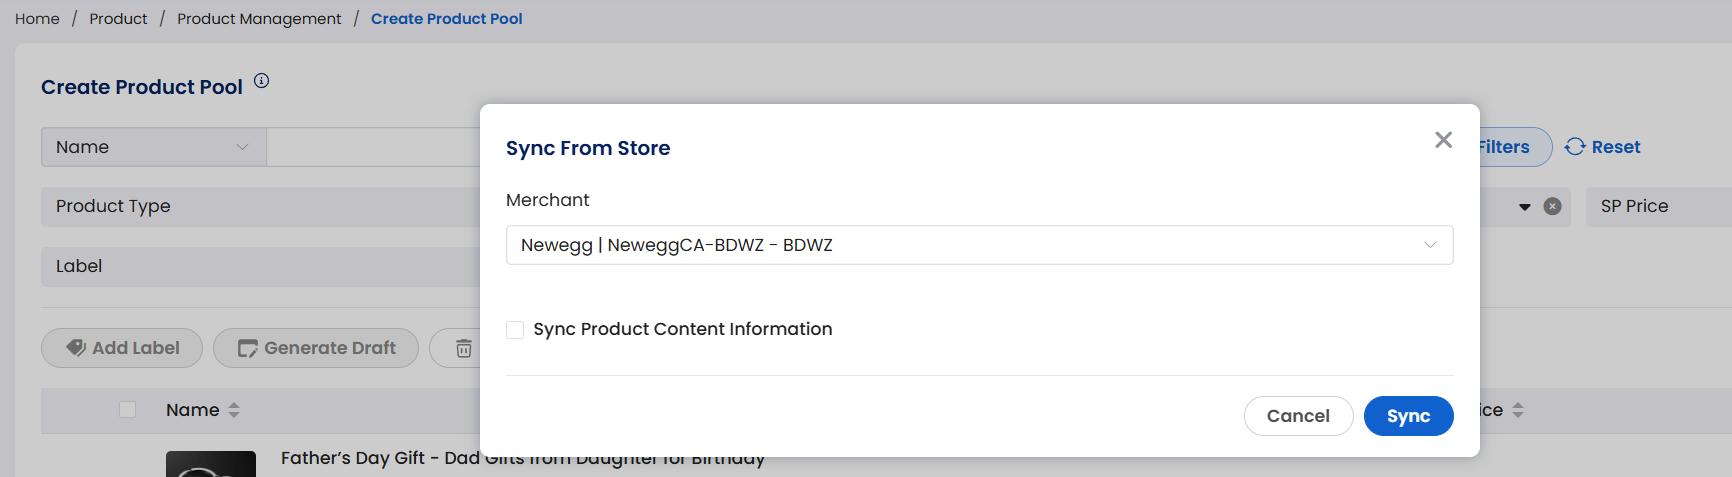Click the info icon beside Create Product Pool
The image size is (1732, 477).
click(x=261, y=81)
